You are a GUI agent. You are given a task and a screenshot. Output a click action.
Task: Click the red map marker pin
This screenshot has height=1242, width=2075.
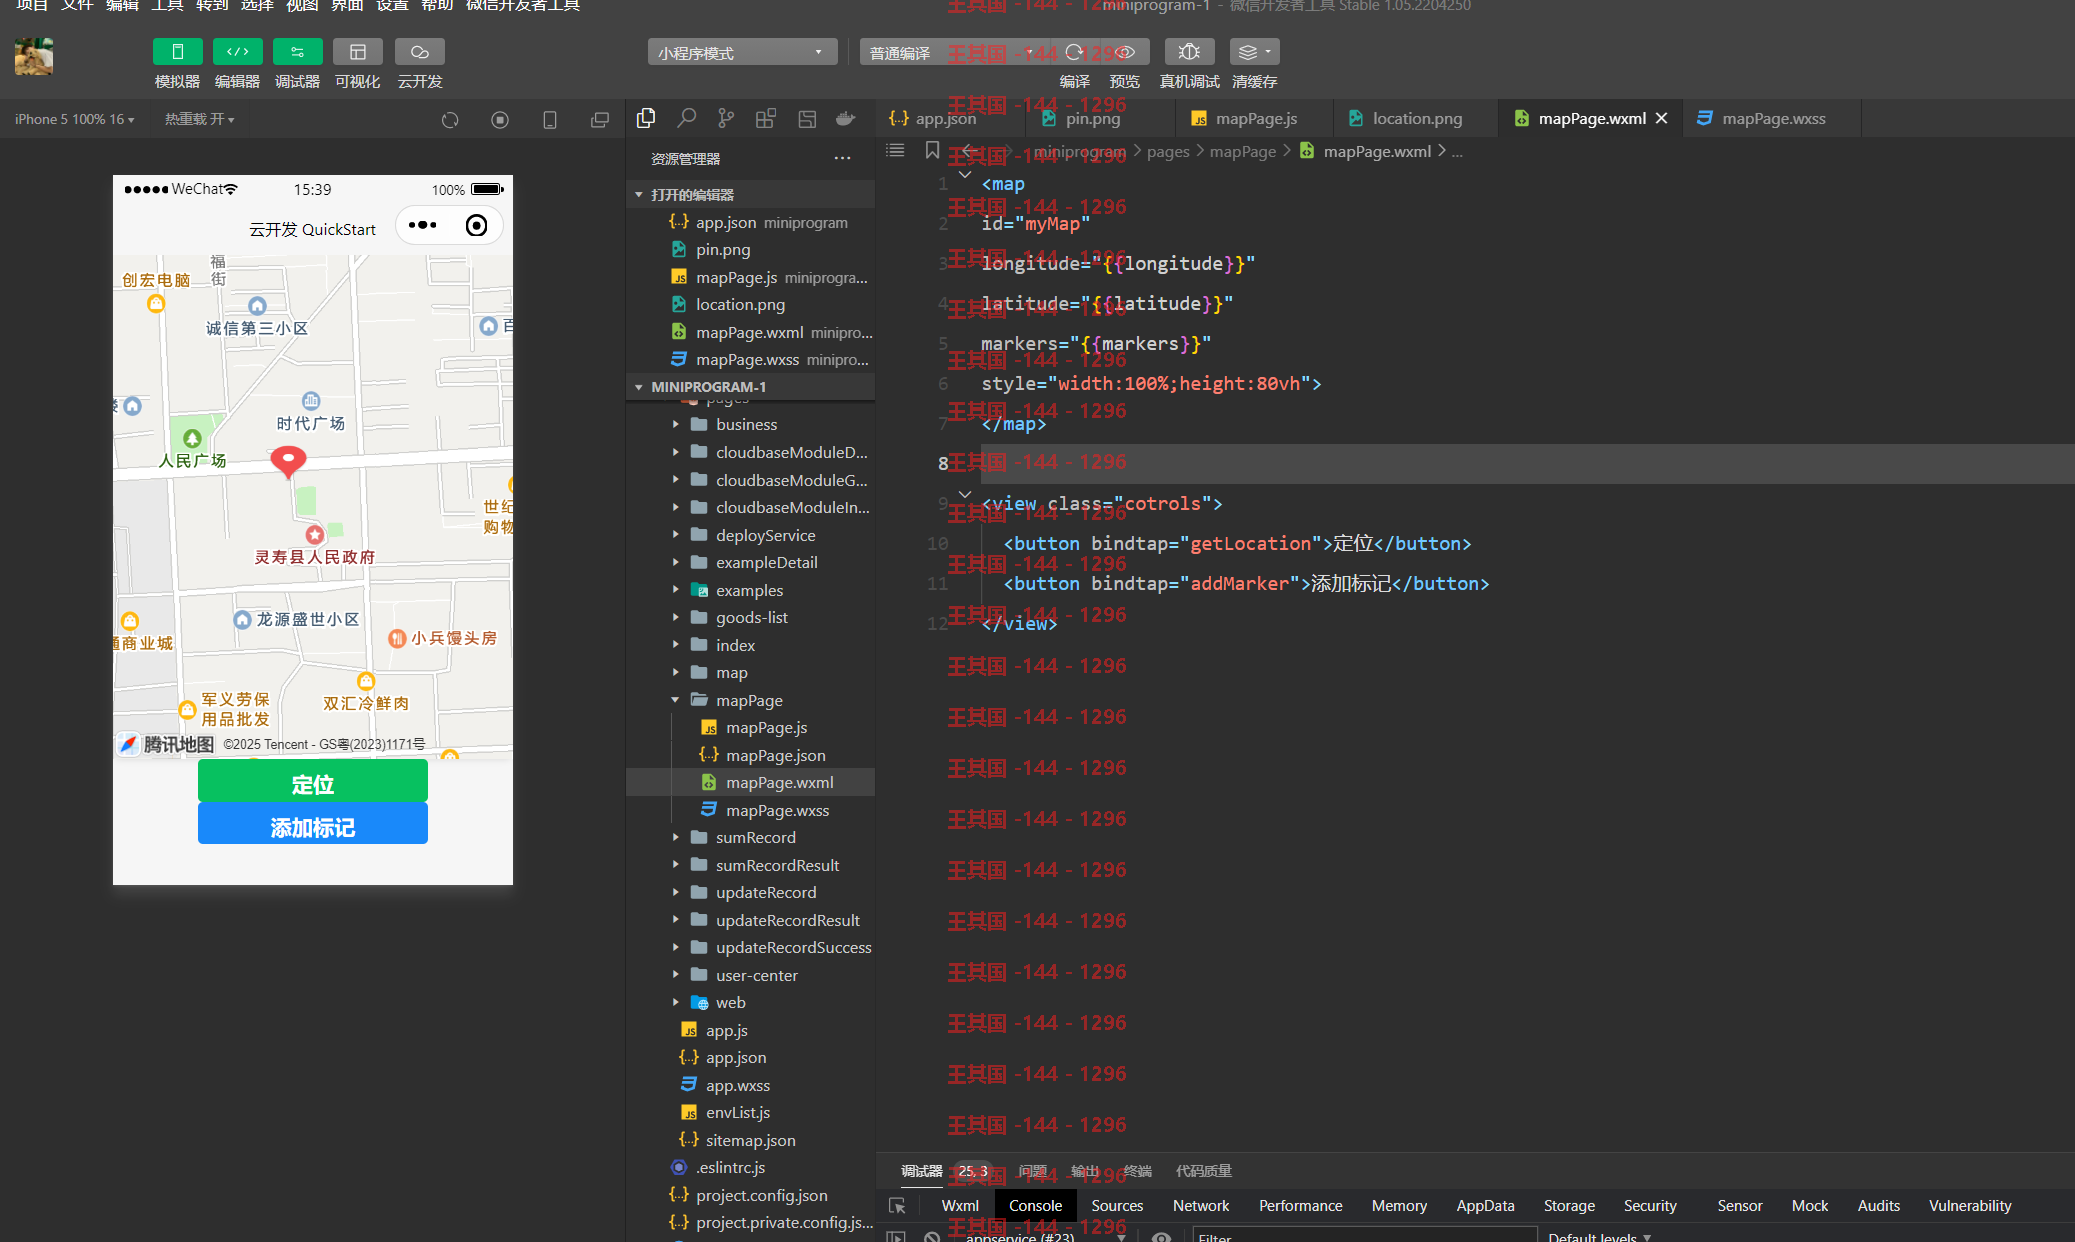click(x=288, y=462)
